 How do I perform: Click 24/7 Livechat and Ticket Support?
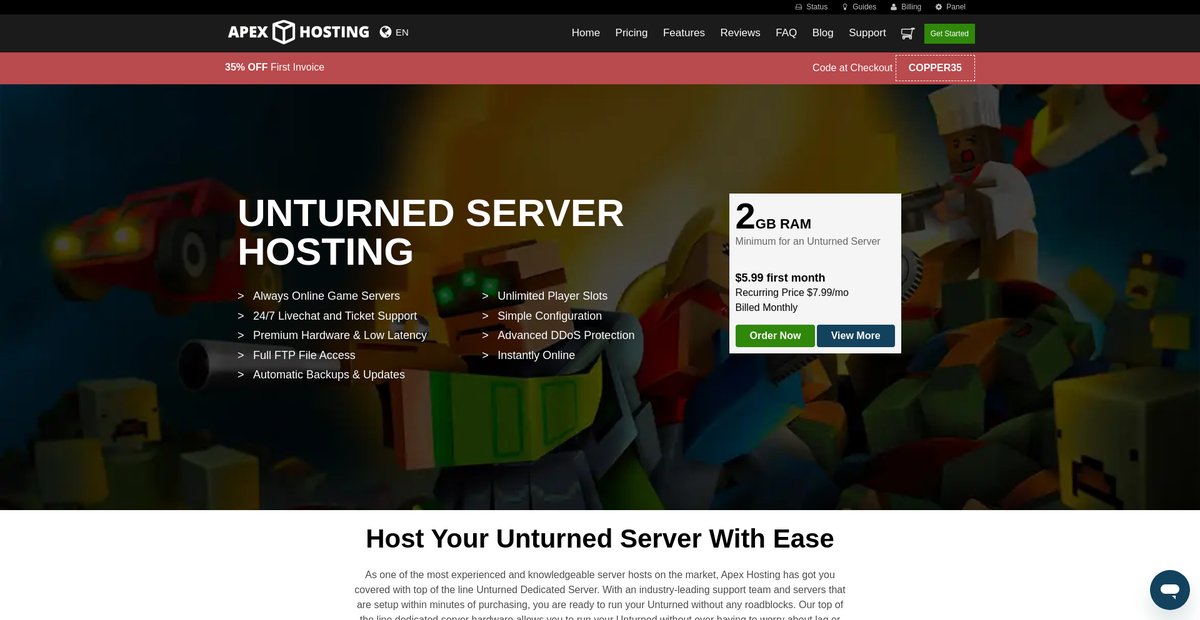[335, 316]
